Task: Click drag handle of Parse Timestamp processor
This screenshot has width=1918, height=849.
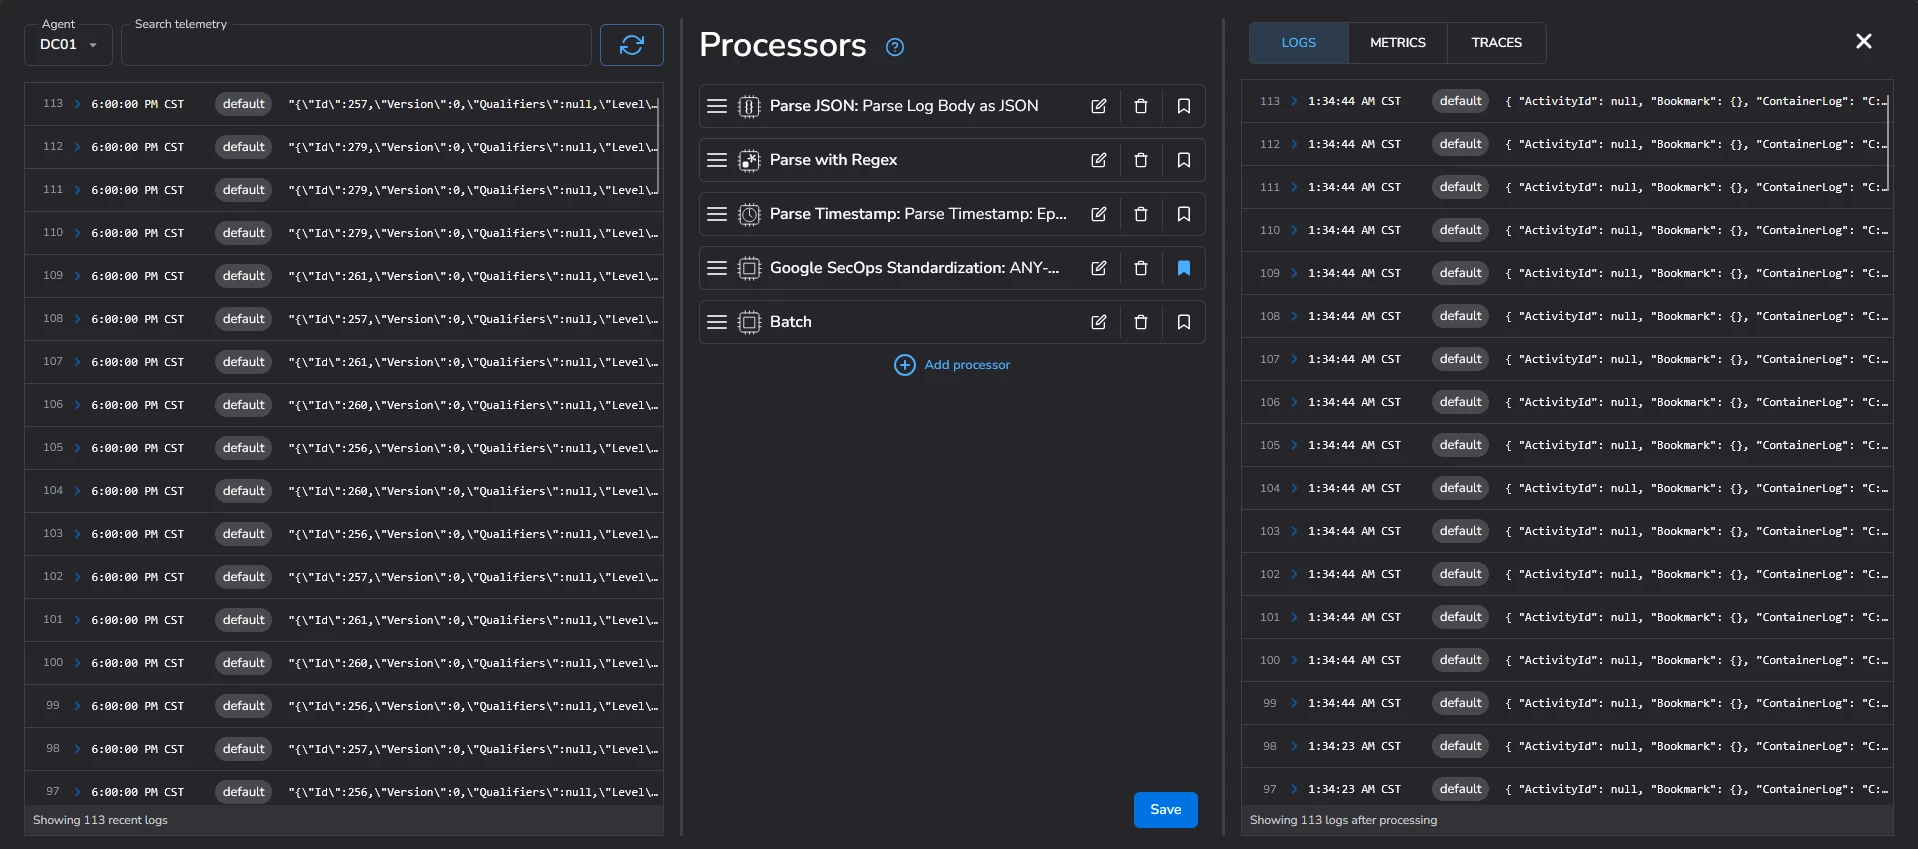Action: click(x=717, y=214)
